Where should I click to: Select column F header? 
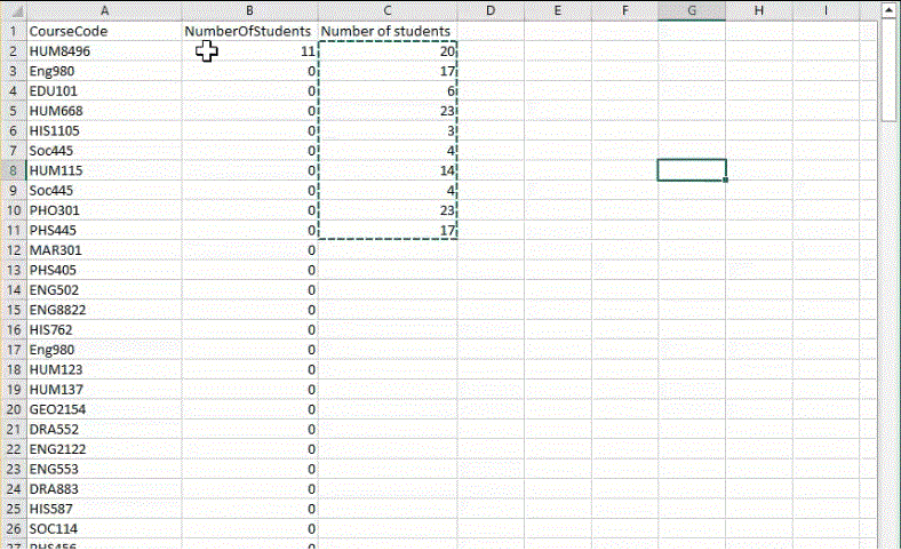[x=625, y=10]
